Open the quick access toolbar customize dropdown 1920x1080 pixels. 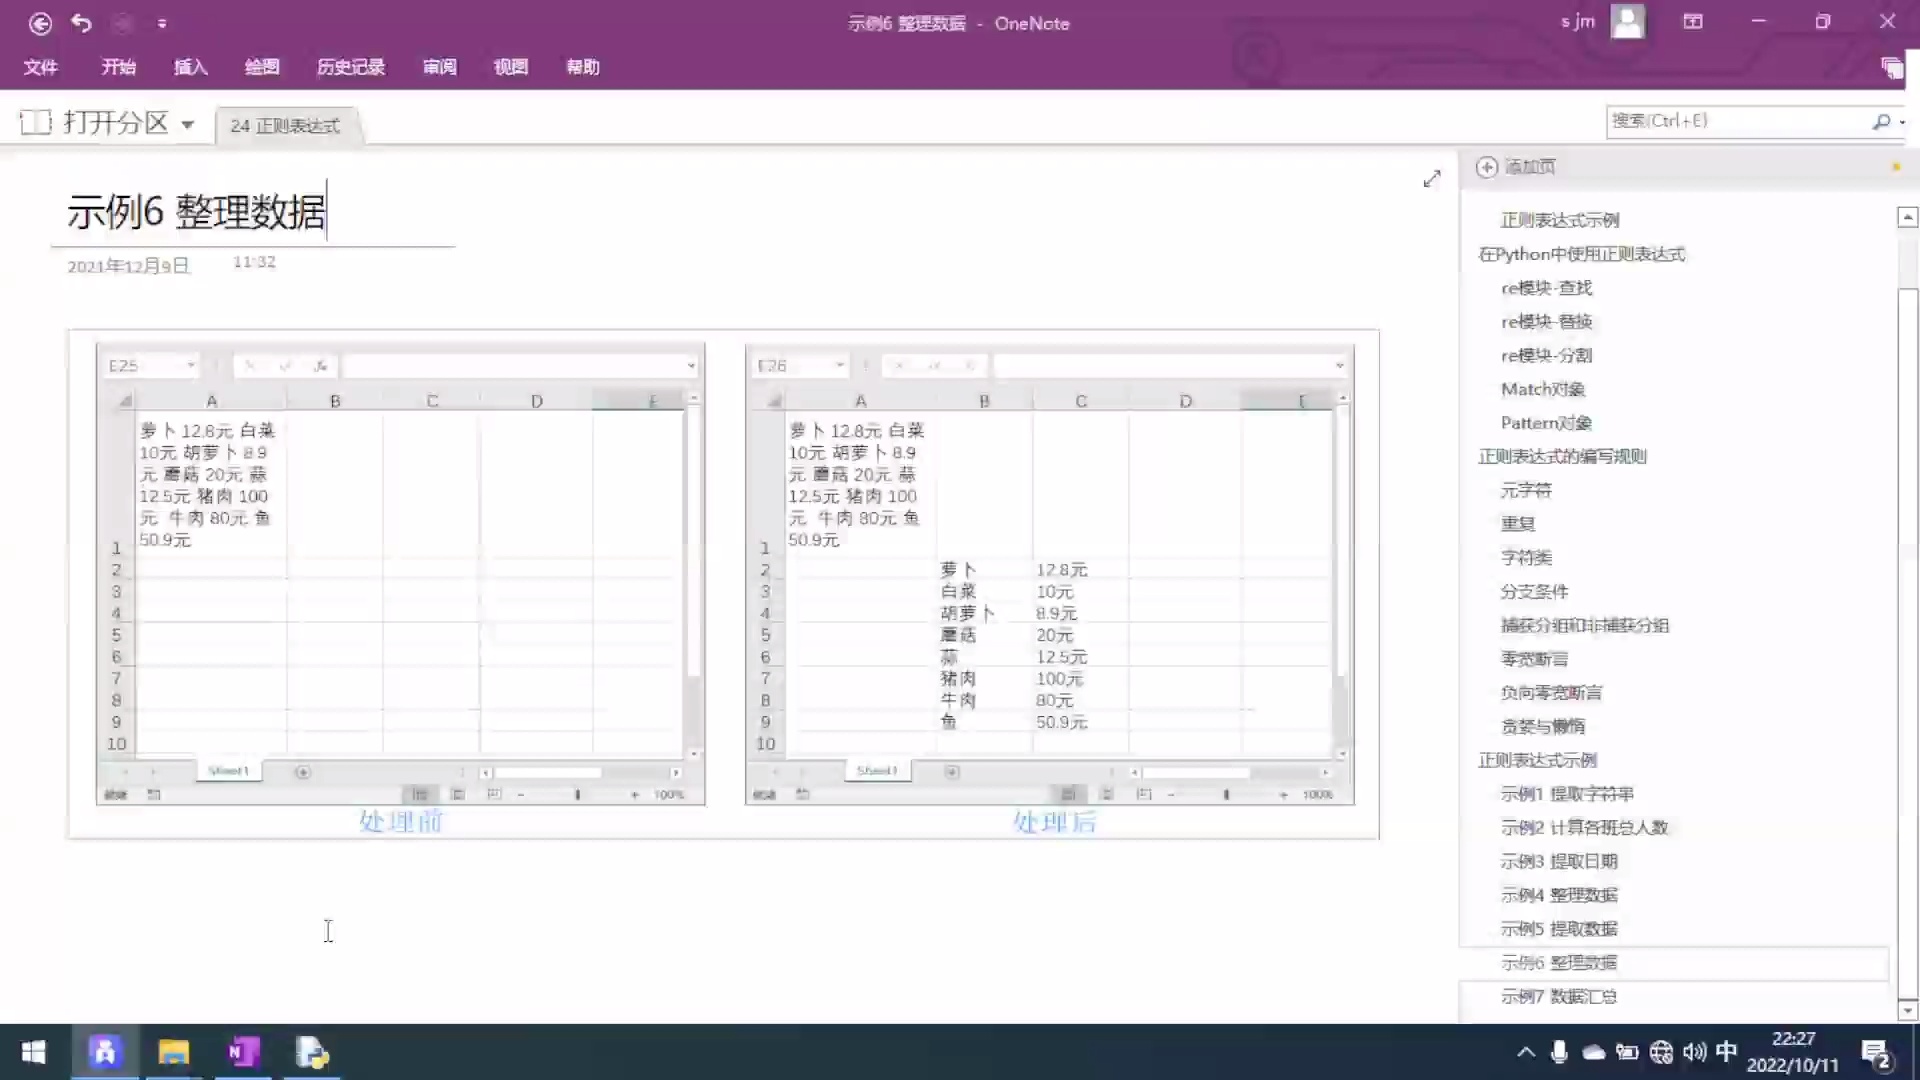162,23
